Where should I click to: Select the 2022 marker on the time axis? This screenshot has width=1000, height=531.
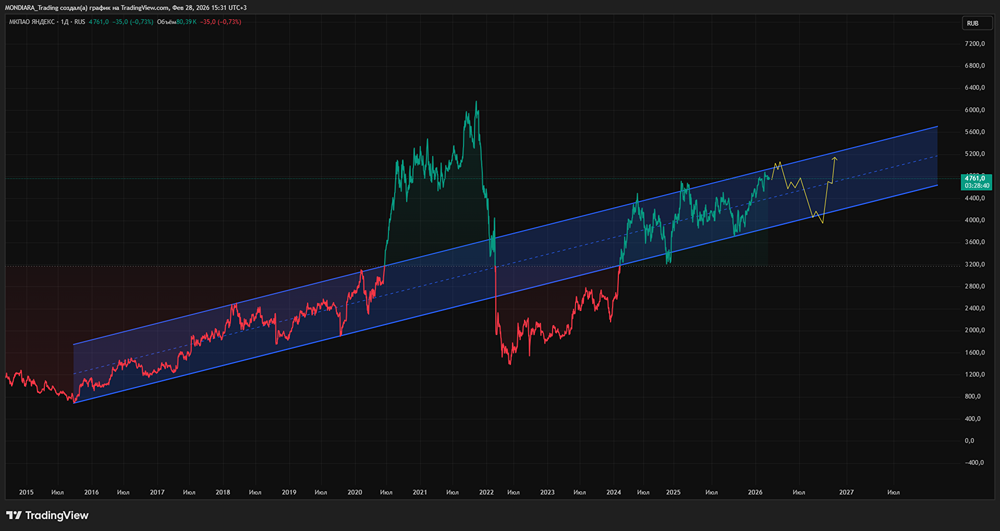tap(487, 492)
